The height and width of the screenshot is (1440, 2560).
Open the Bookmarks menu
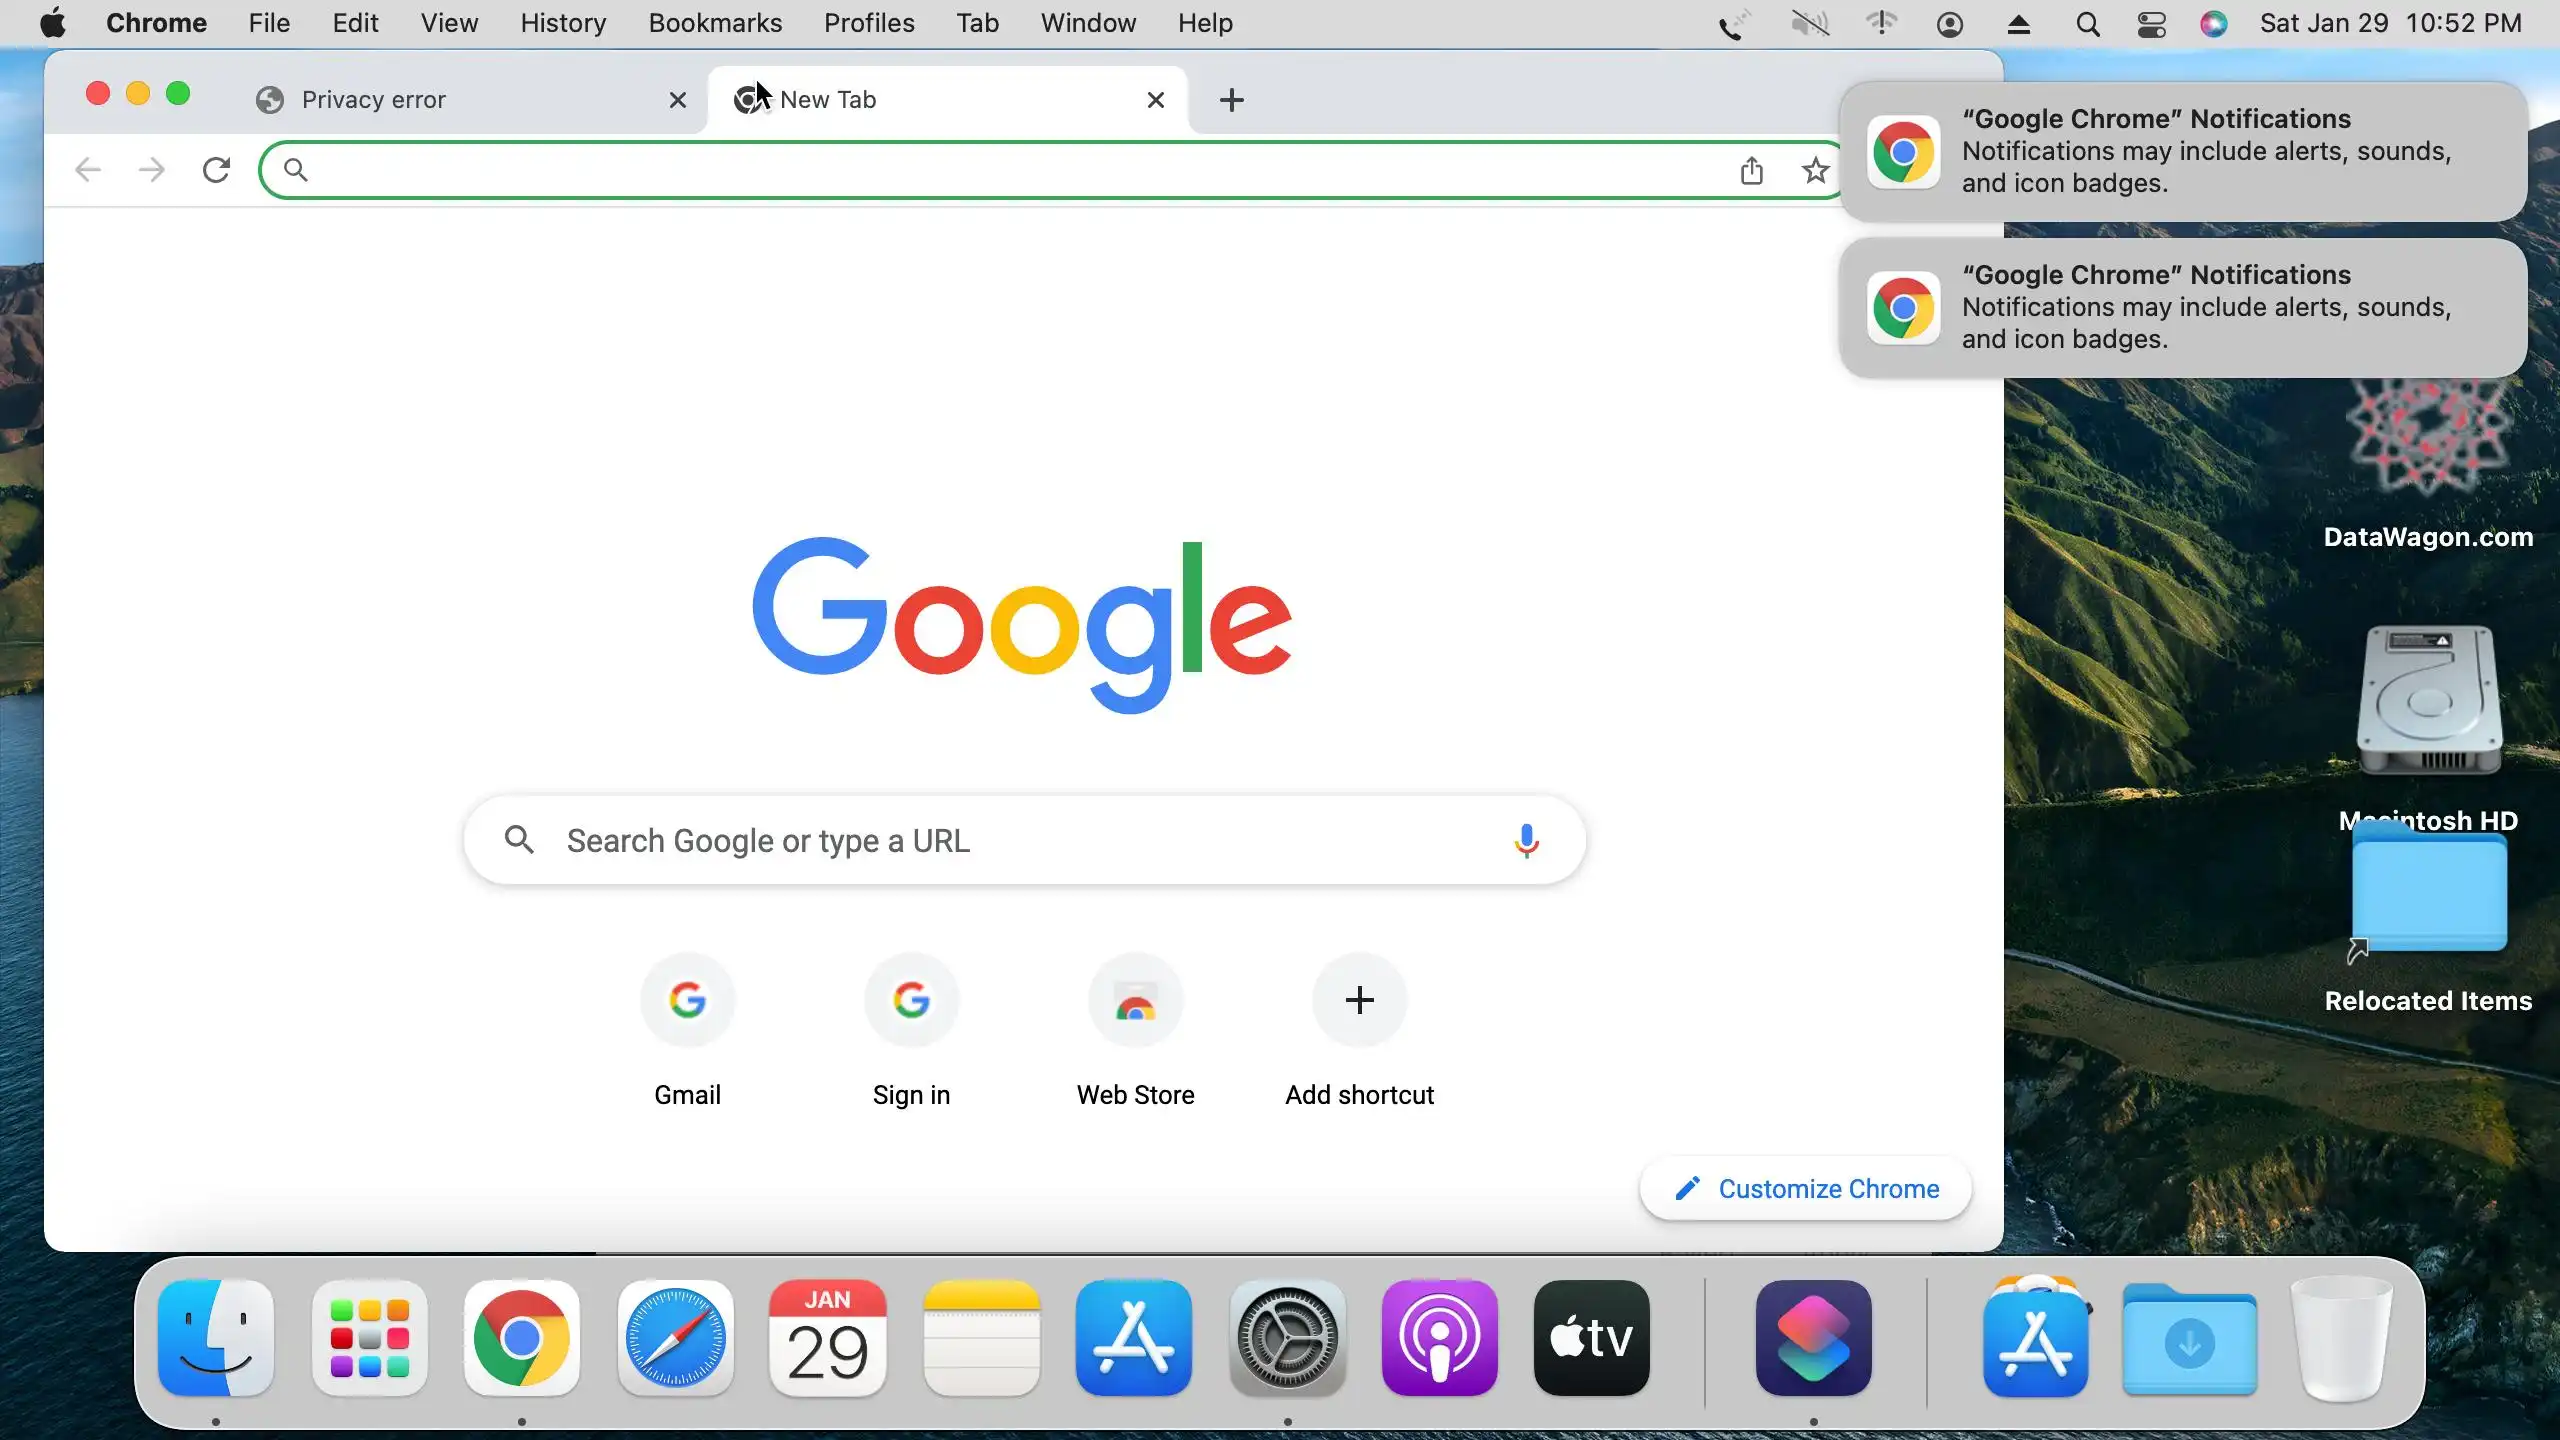(x=714, y=24)
